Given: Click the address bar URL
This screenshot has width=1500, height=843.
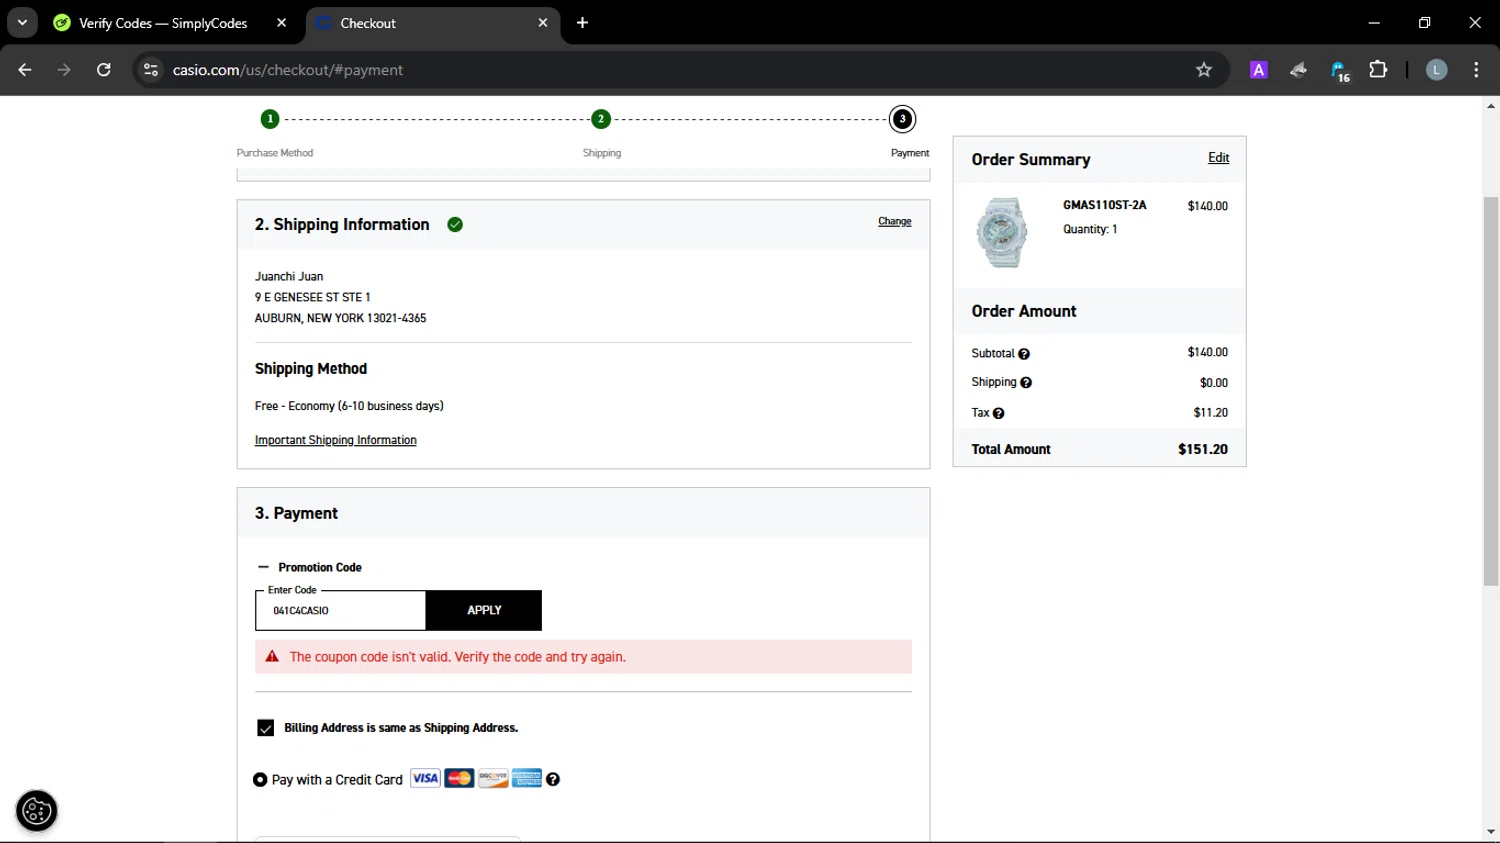Looking at the screenshot, I should [288, 70].
